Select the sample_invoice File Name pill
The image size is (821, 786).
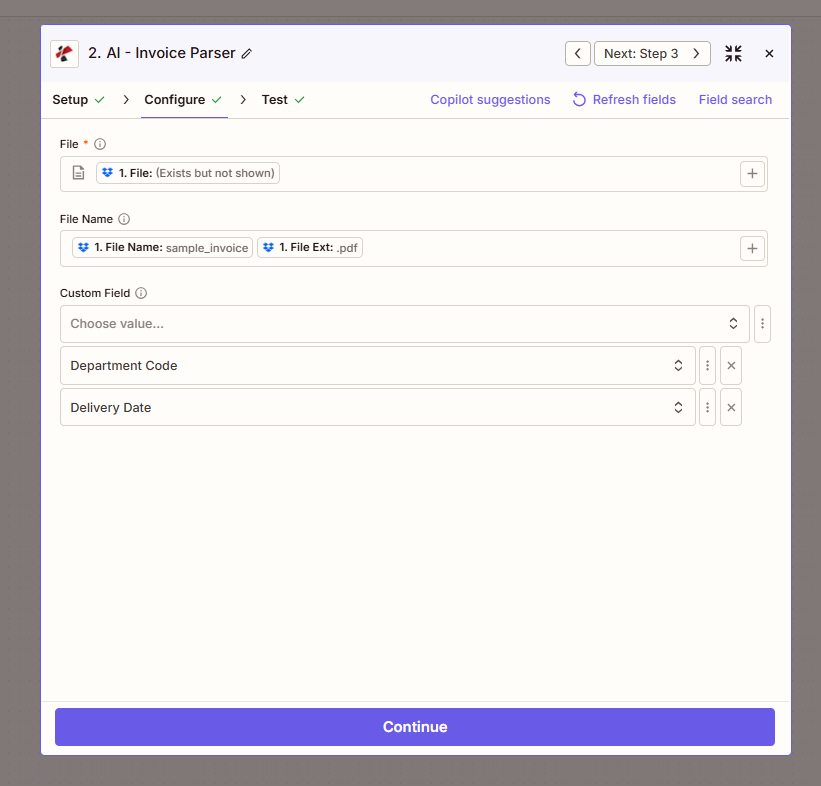(161, 247)
